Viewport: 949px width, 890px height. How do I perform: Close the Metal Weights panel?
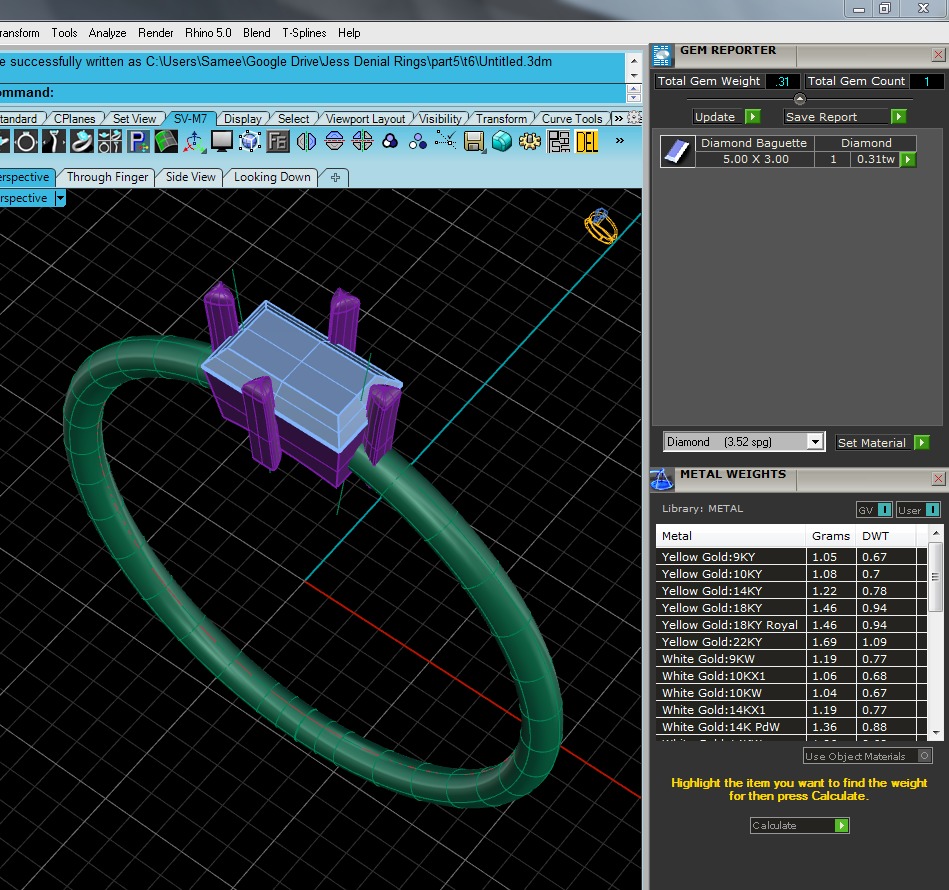tap(938, 479)
